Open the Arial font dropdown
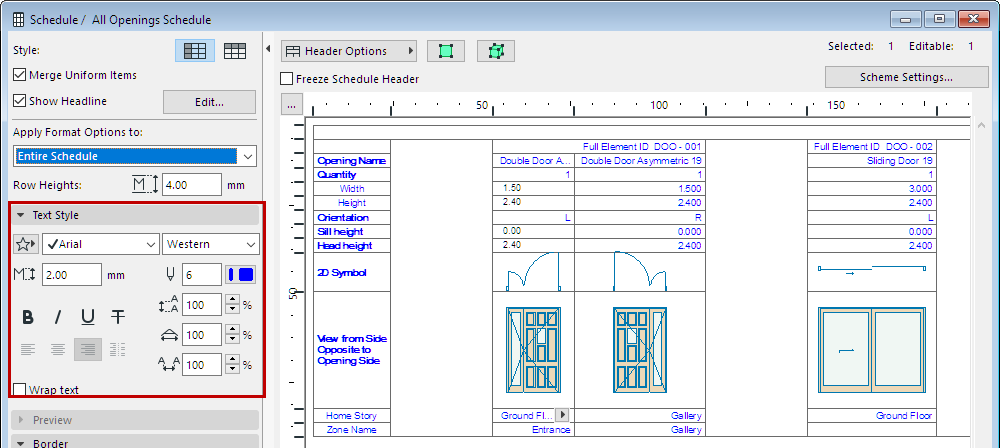Screen dimensions: 1000x448 pos(101,245)
